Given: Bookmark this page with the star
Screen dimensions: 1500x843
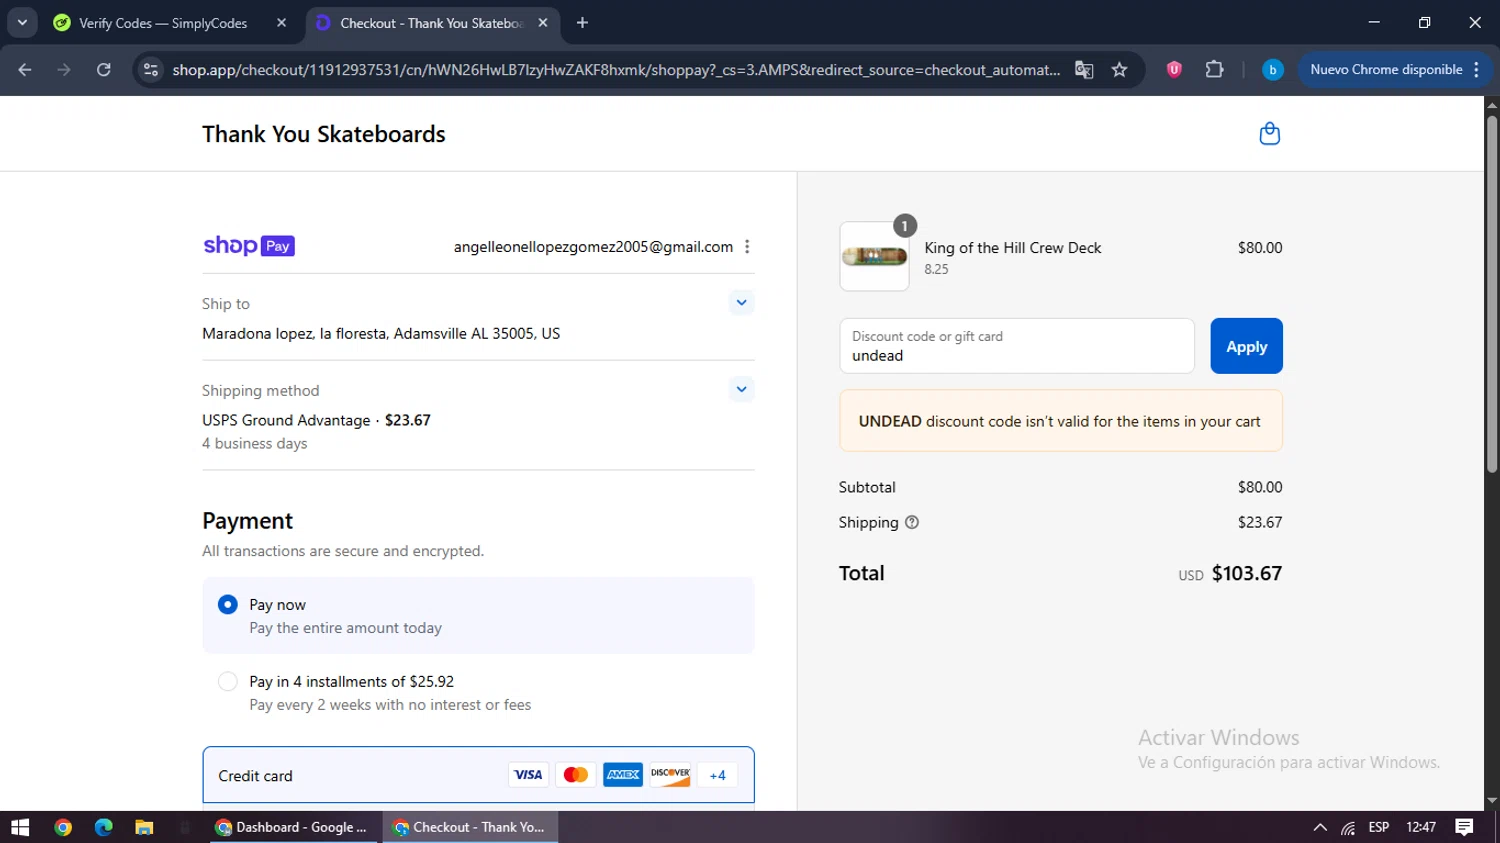Looking at the screenshot, I should (1120, 70).
